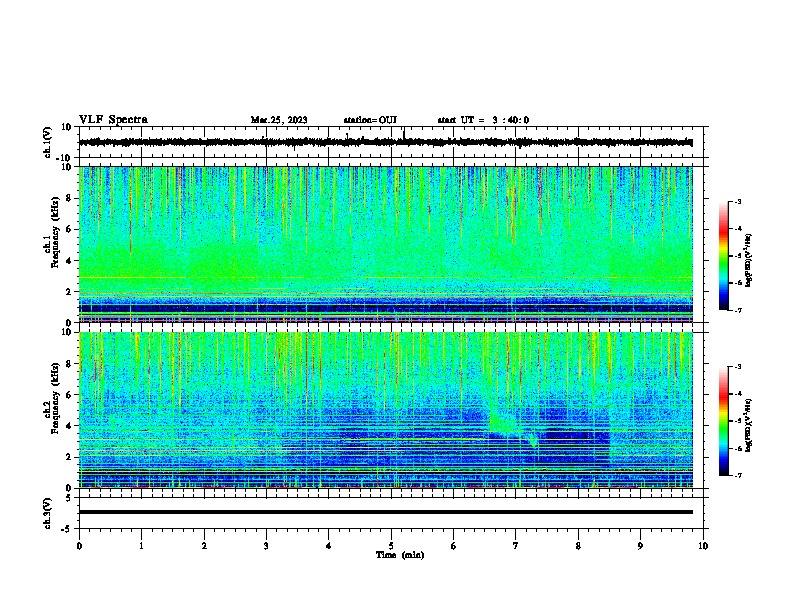Click the "VLF Spectra" title text
Screen dimensions: 792x612
point(113,120)
